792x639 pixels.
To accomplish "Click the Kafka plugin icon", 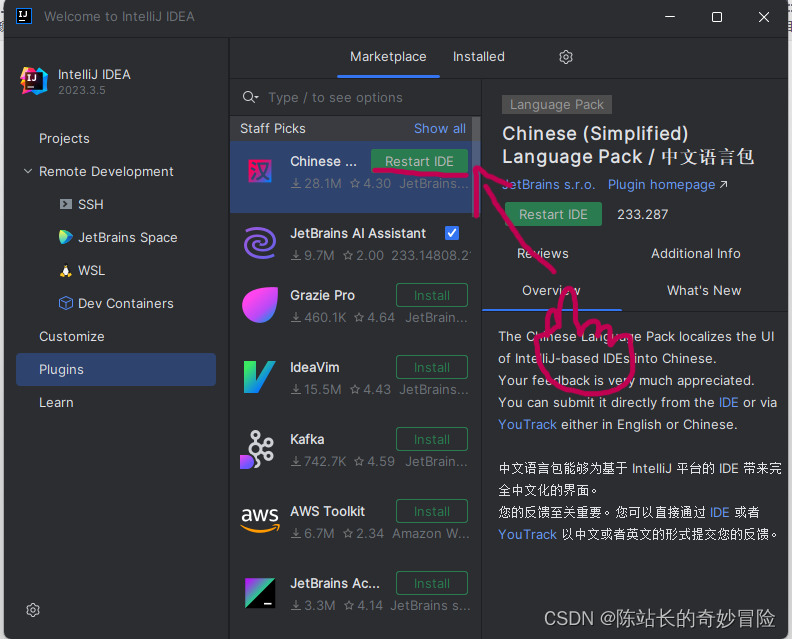I will coord(257,449).
